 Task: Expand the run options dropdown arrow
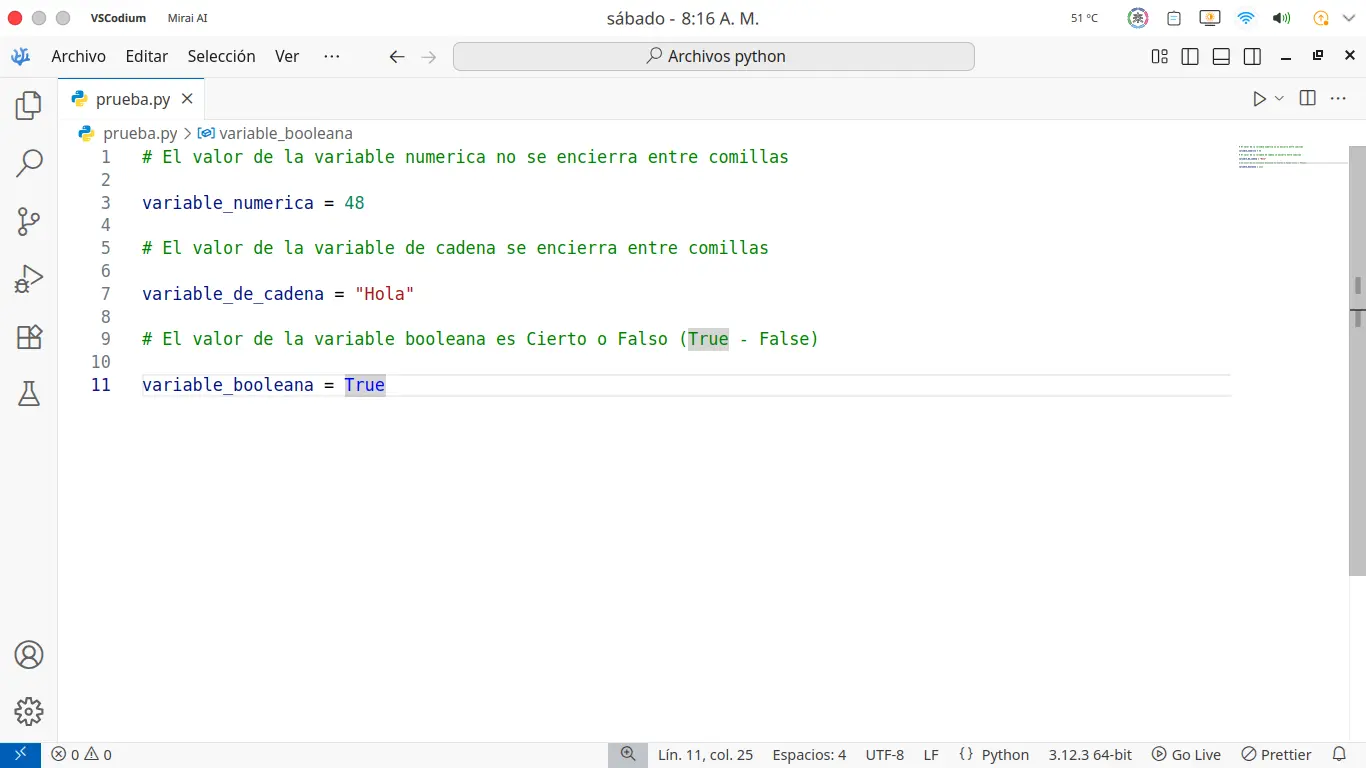click(x=1279, y=98)
